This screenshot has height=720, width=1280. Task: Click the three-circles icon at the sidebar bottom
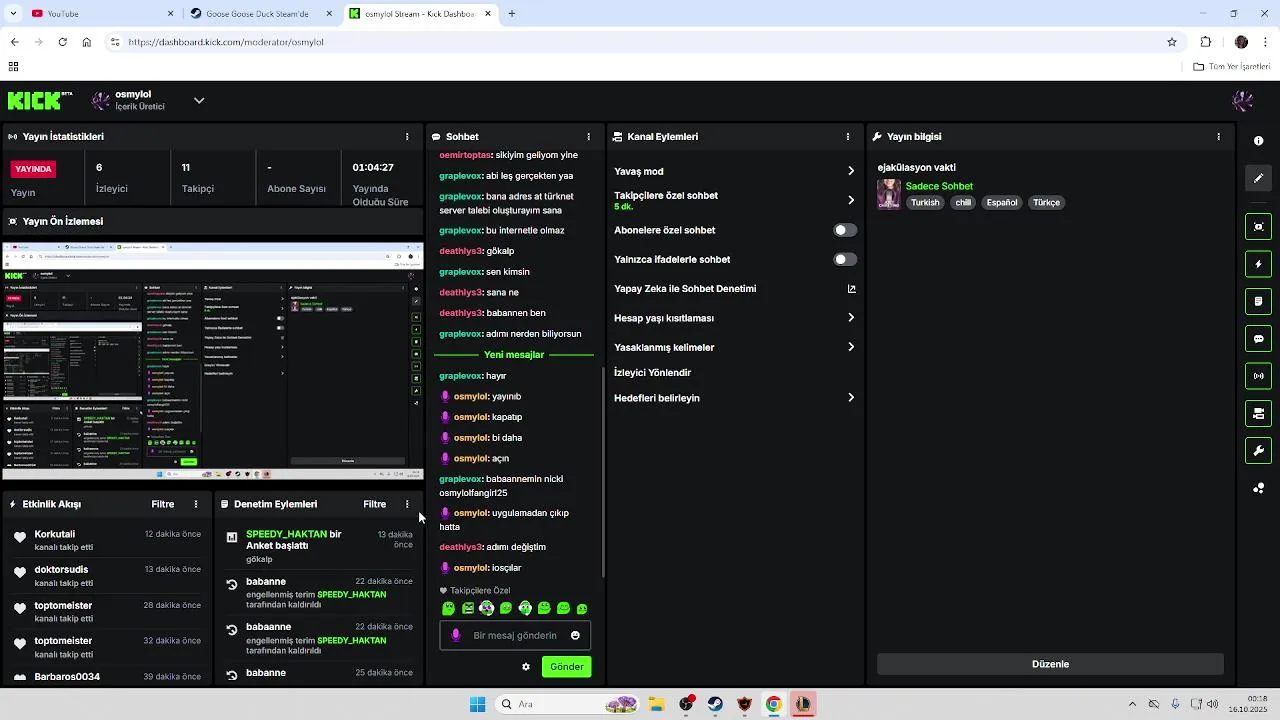click(1259, 488)
